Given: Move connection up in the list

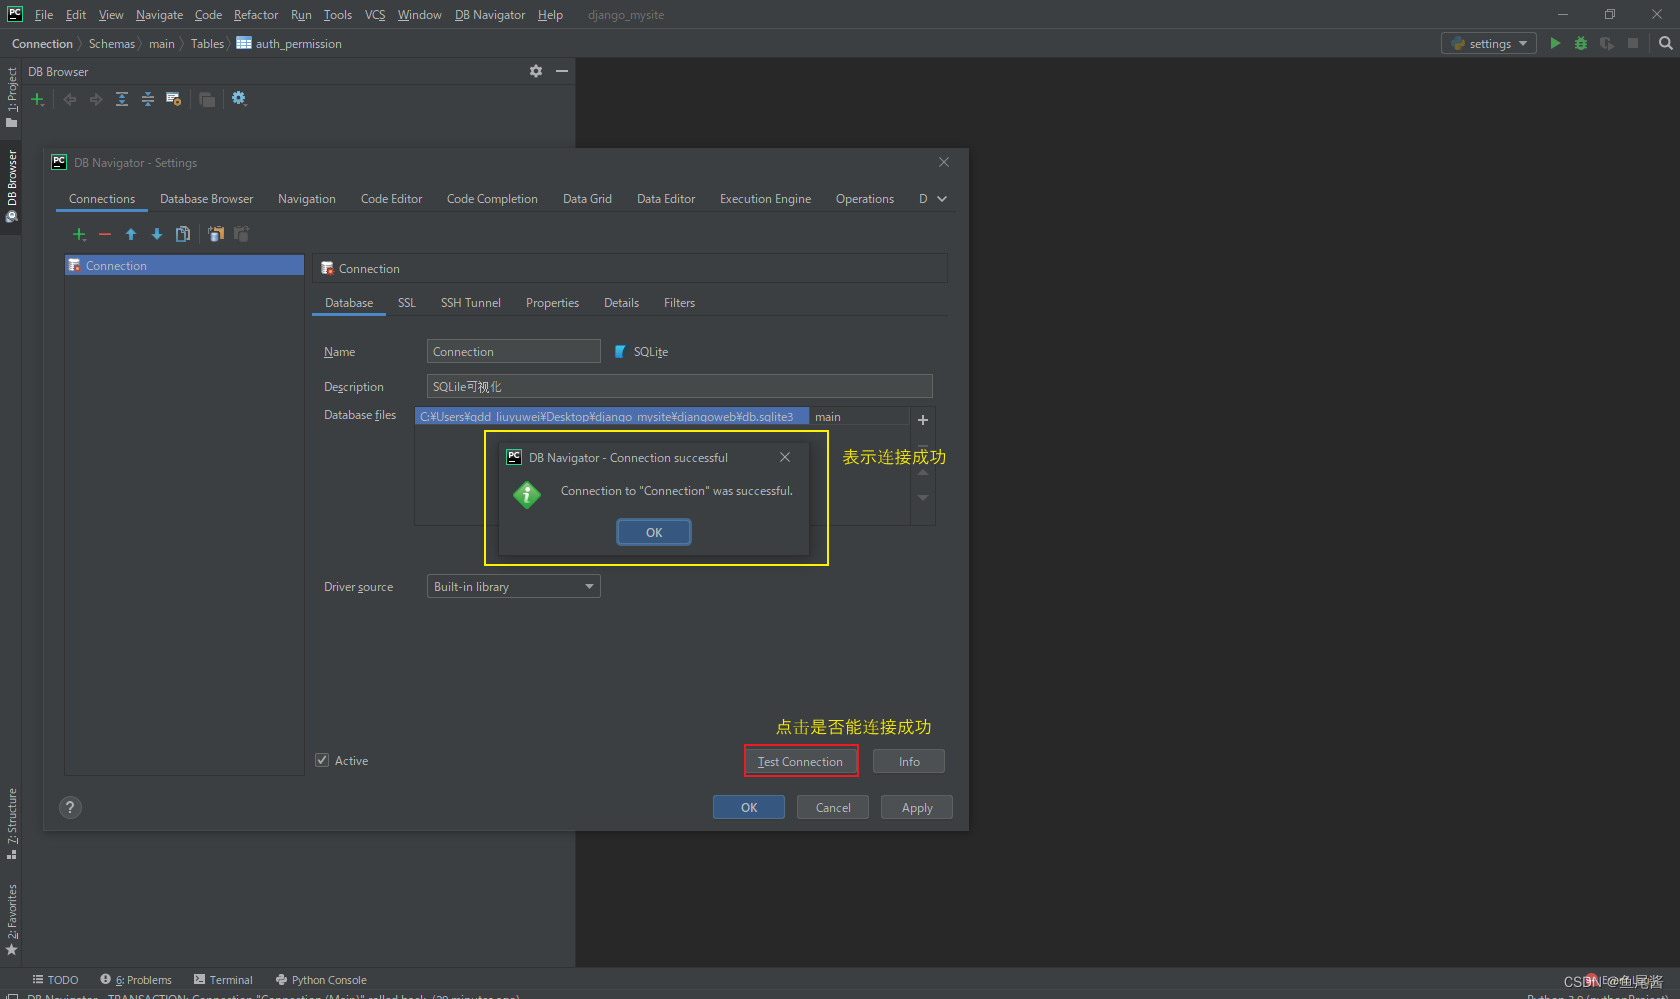Looking at the screenshot, I should pyautogui.click(x=131, y=234).
